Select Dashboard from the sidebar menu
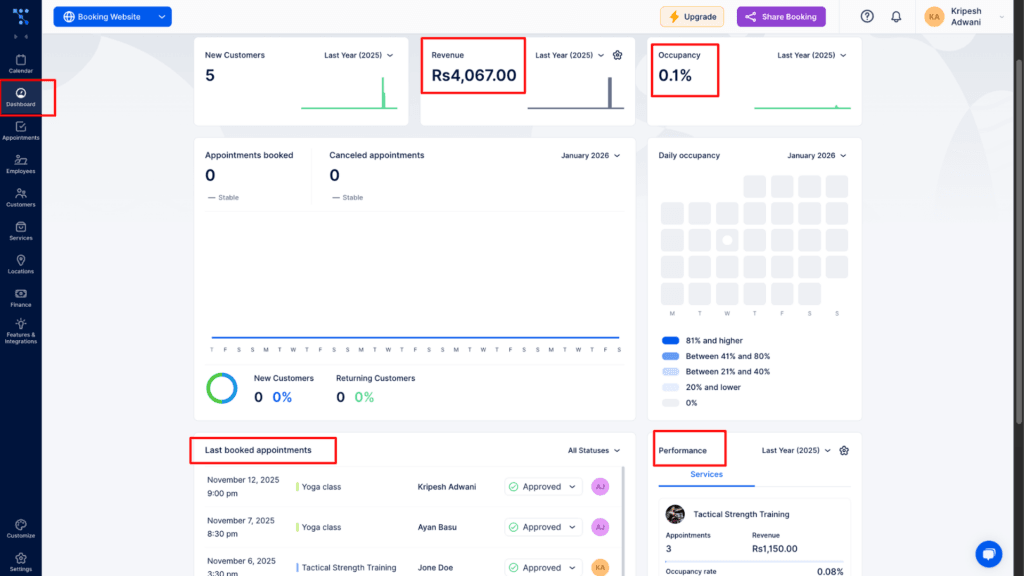The height and width of the screenshot is (576, 1024). coord(20,97)
